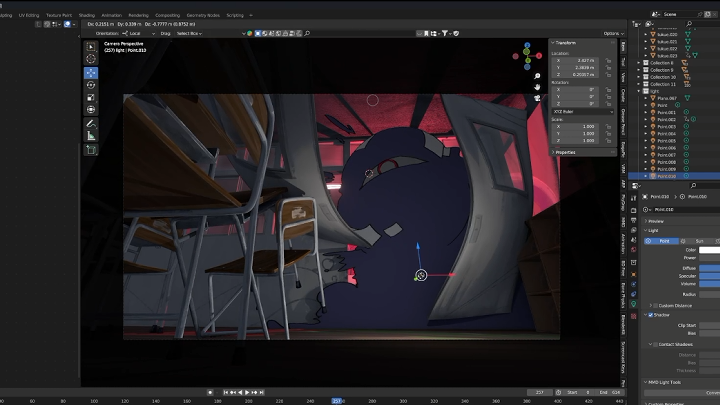The height and width of the screenshot is (405, 720).
Task: Expand the Properties panel in the sidebar
Action: [x=563, y=152]
